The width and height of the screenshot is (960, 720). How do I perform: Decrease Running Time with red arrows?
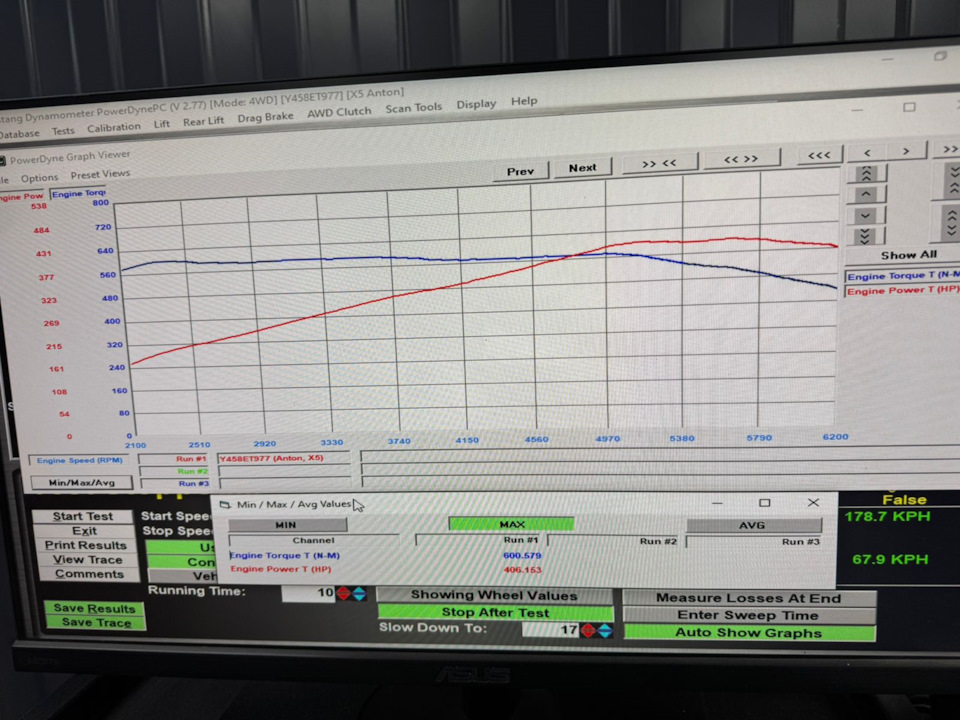coord(343,593)
